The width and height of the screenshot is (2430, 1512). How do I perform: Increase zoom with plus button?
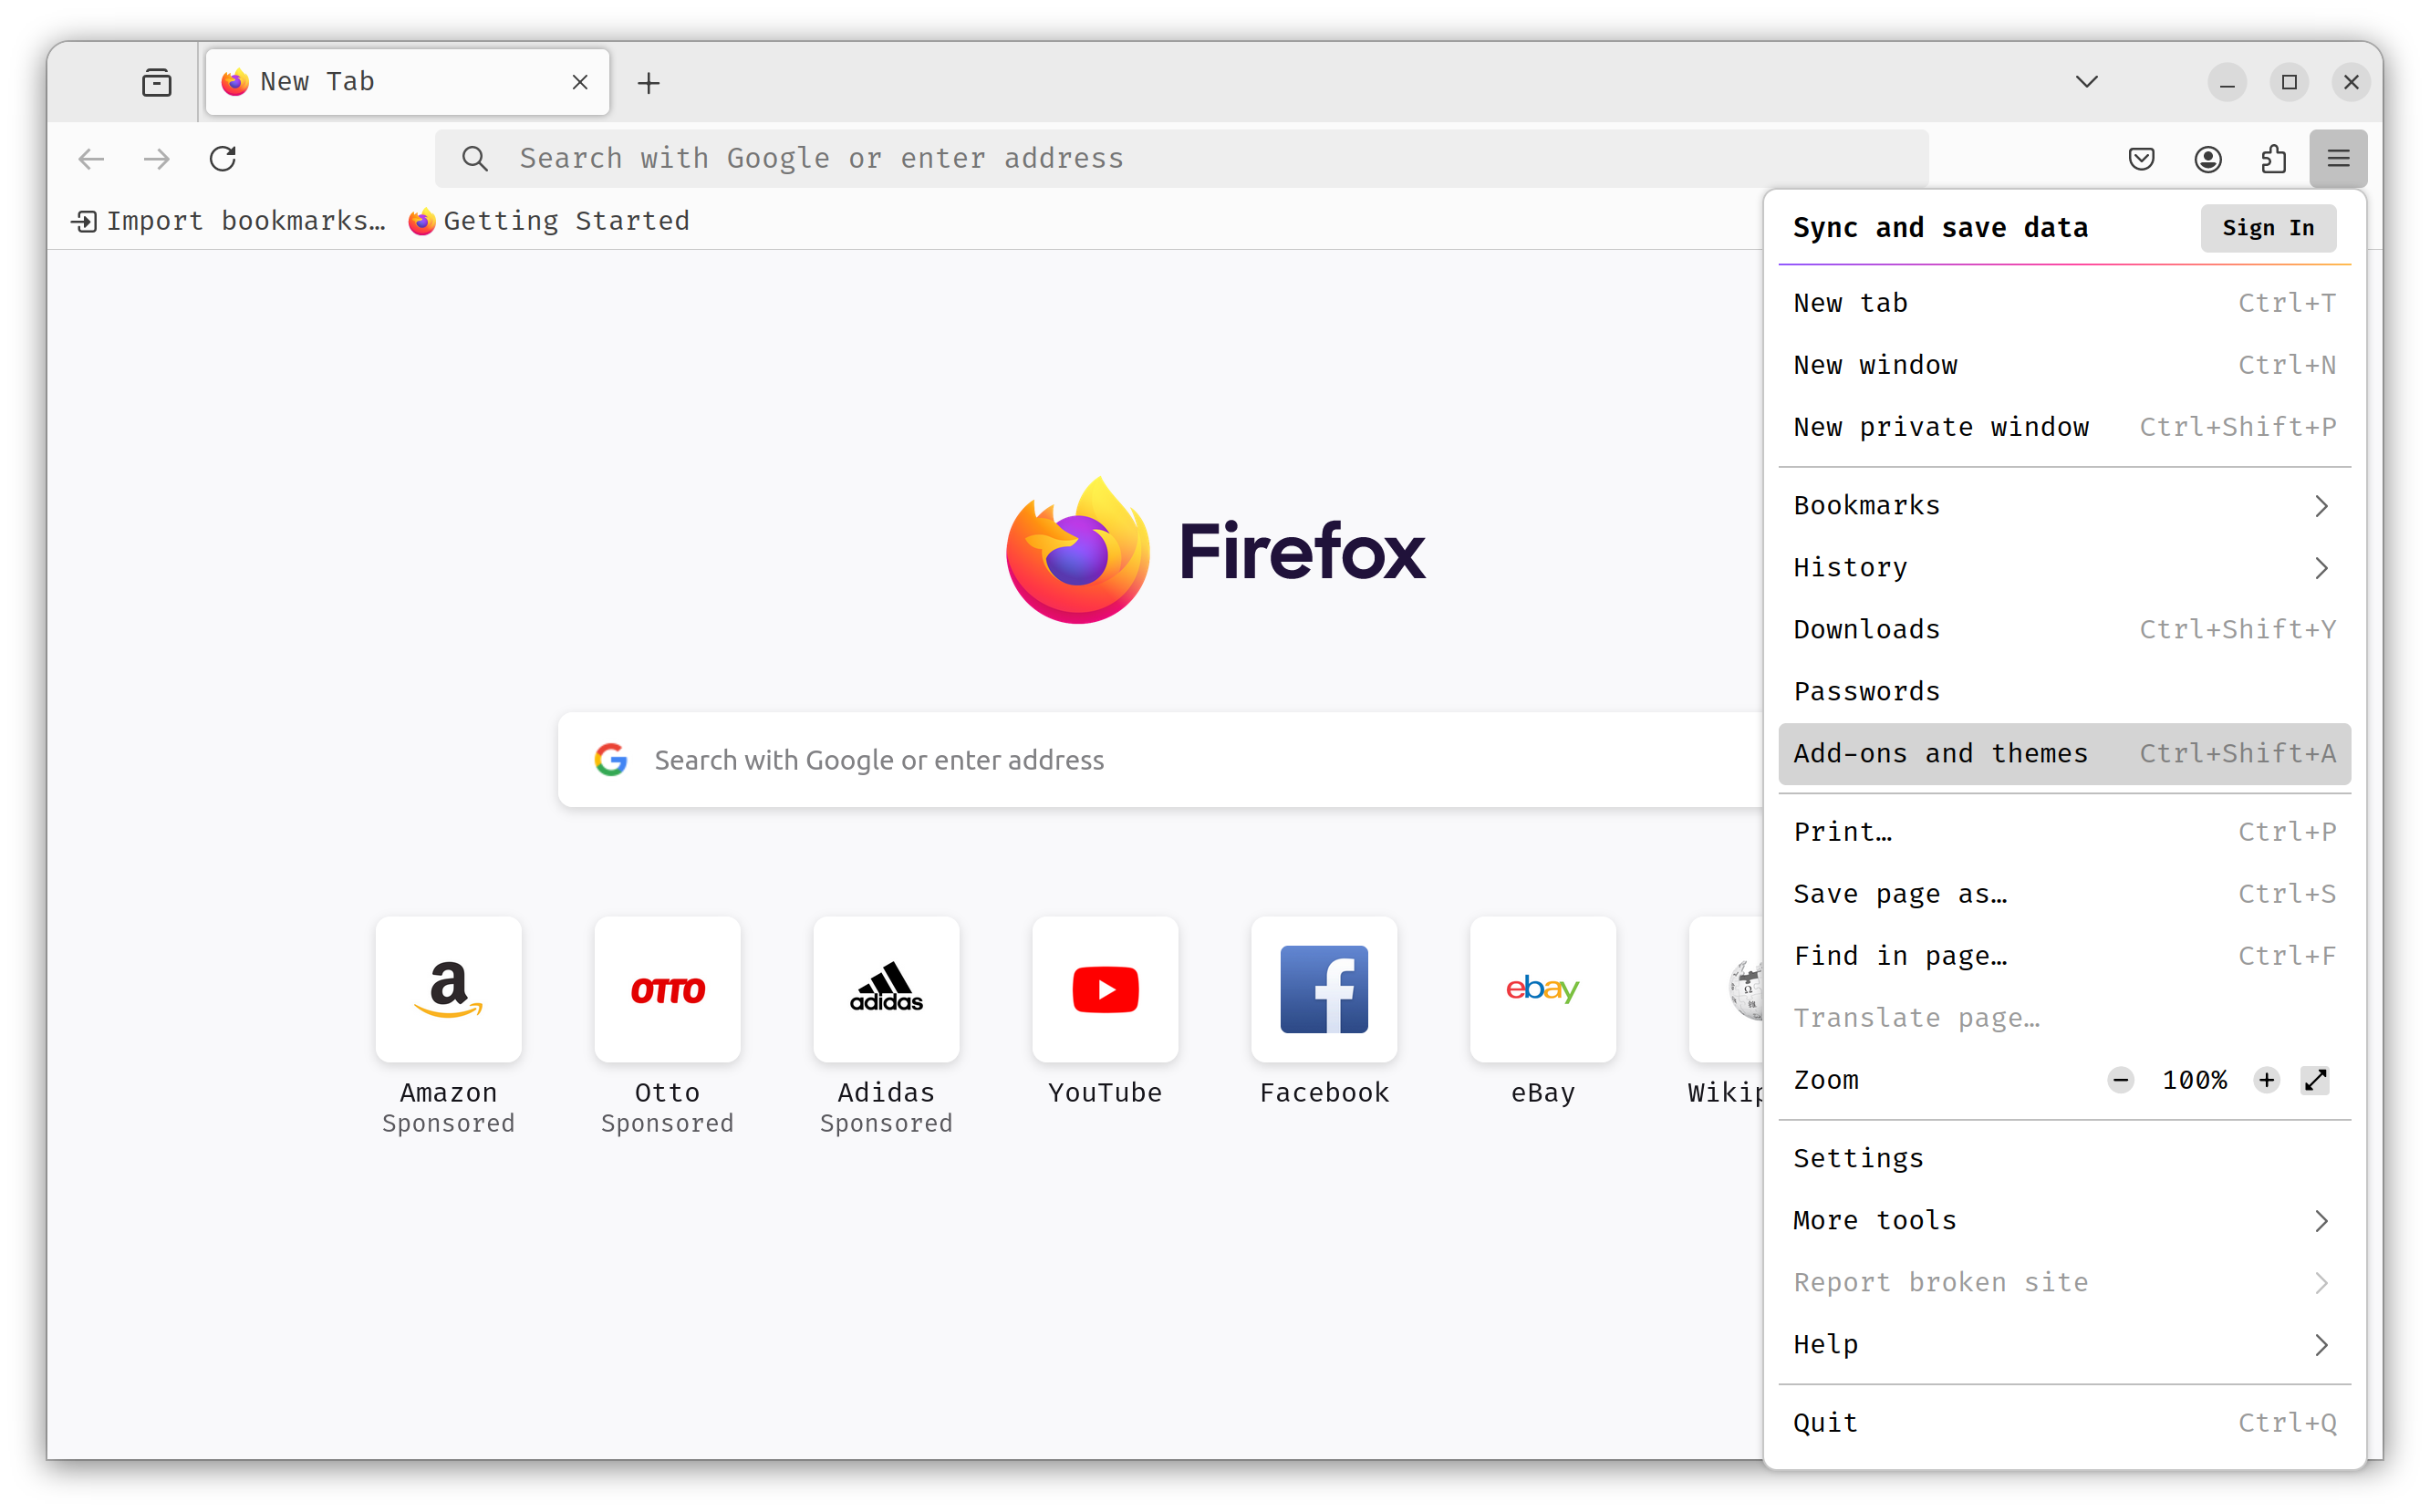[2266, 1080]
